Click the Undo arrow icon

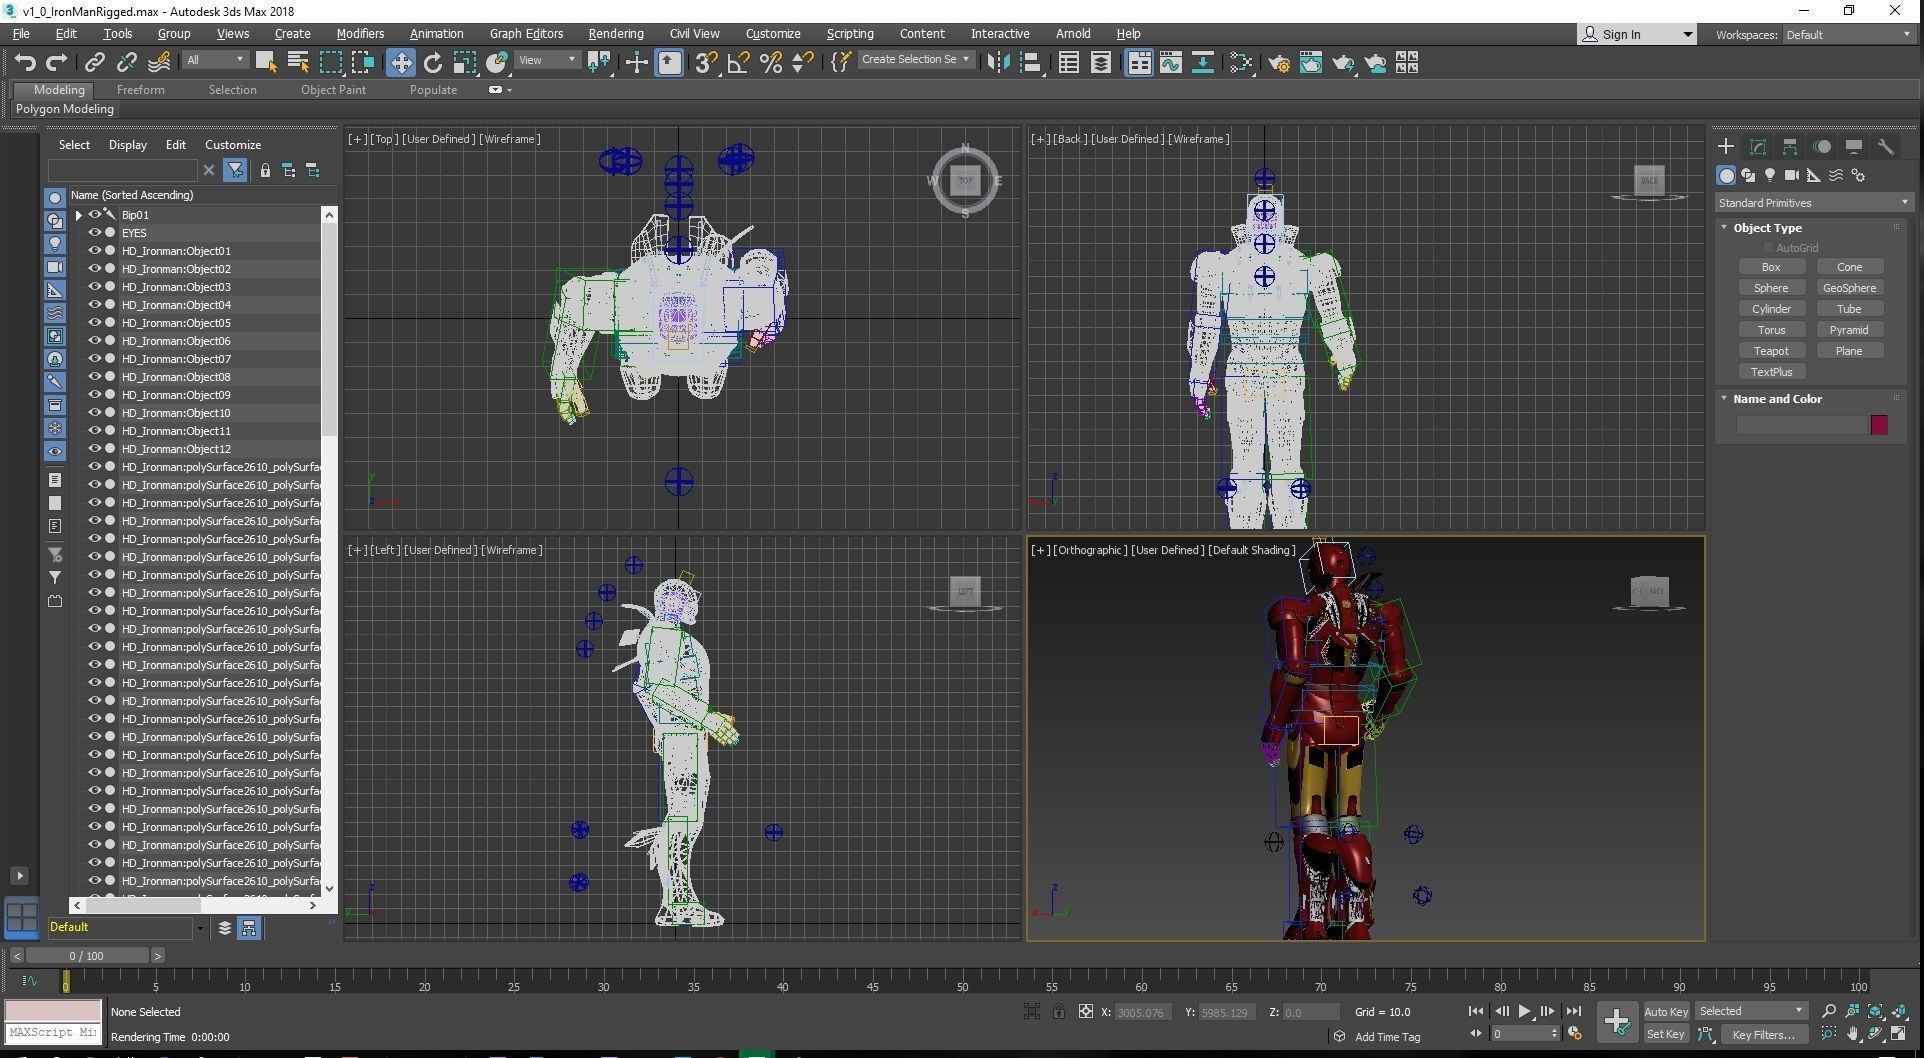click(25, 63)
